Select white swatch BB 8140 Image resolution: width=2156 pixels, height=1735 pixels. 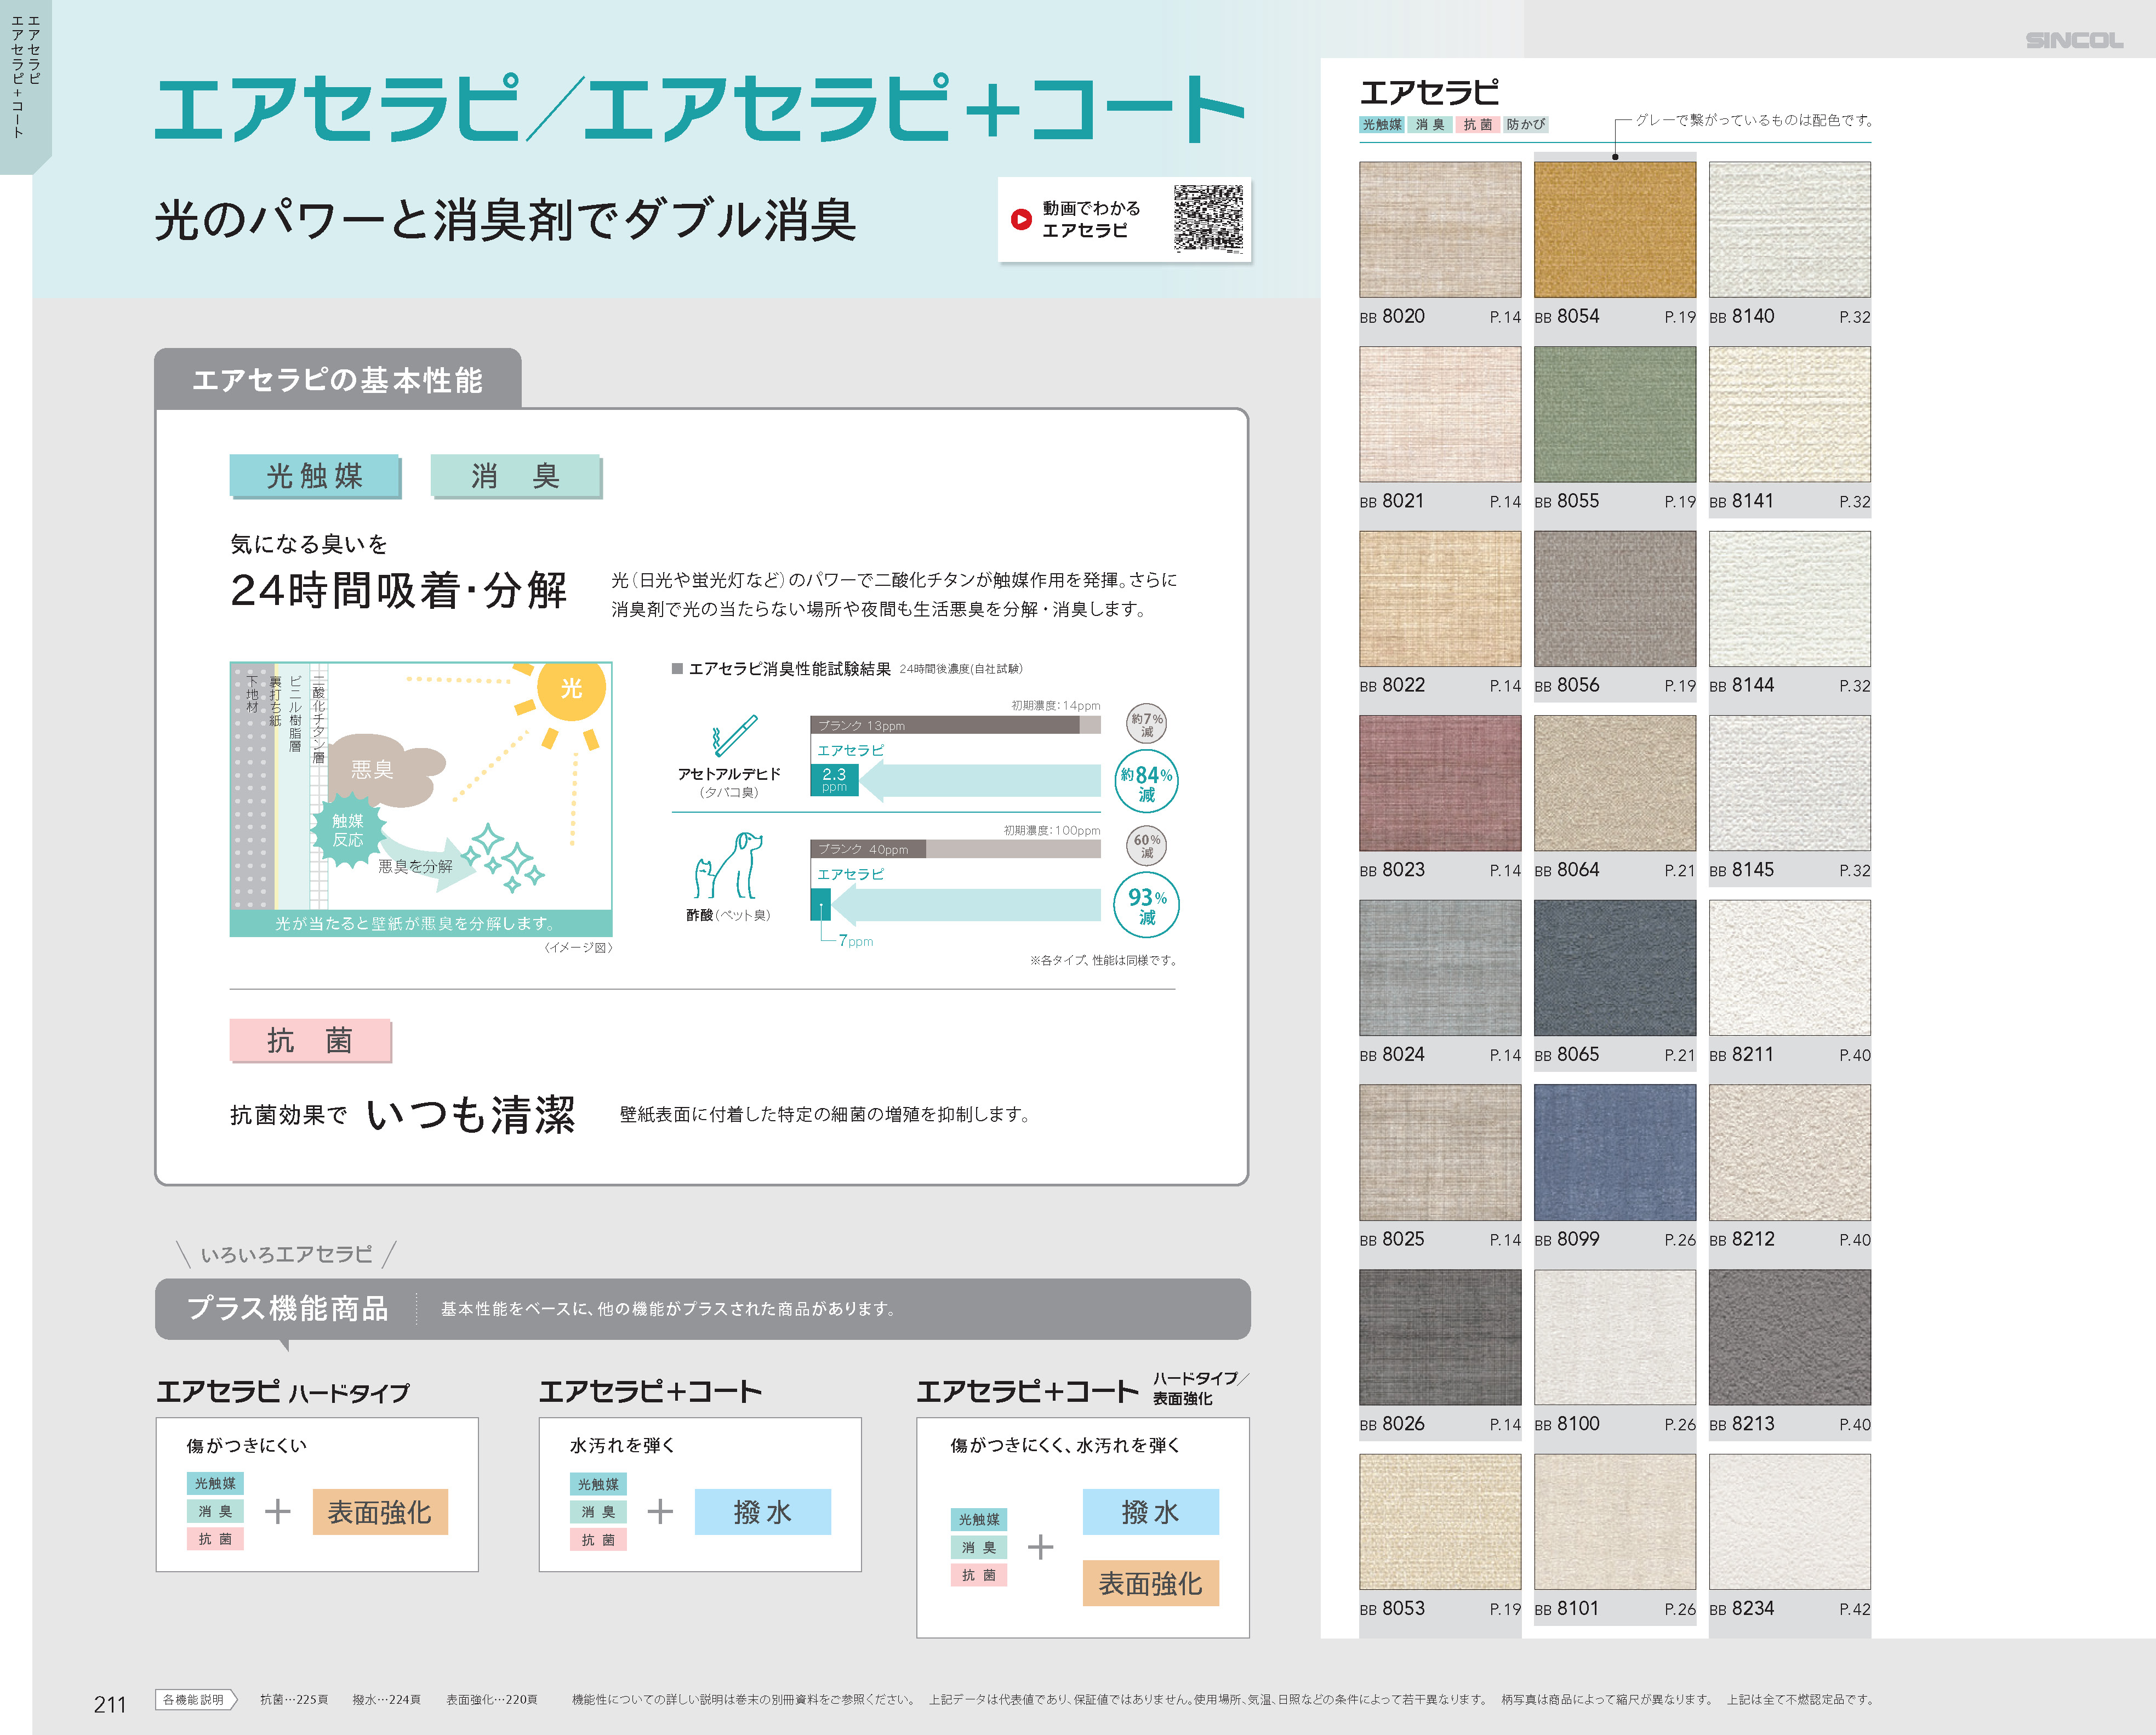(x=1789, y=230)
